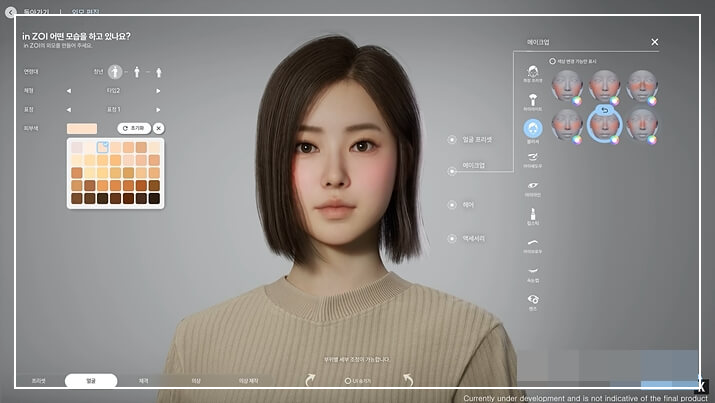The width and height of the screenshot is (715, 403).
Task: Select the 헤어 hair node
Action: tap(452, 205)
